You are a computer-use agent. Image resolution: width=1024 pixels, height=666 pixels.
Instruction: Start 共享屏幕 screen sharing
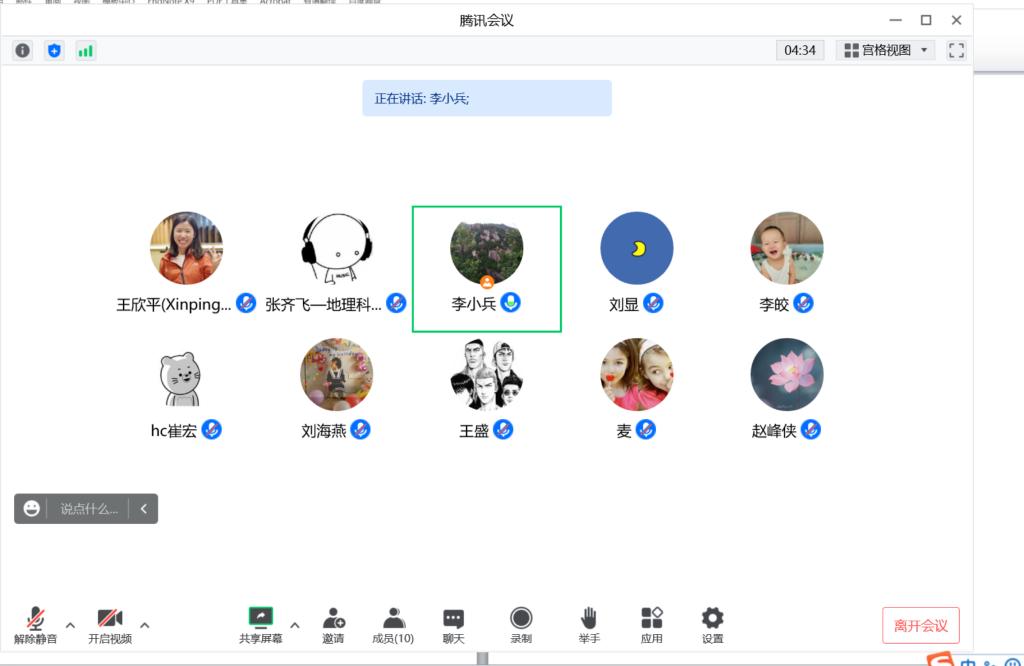260,625
